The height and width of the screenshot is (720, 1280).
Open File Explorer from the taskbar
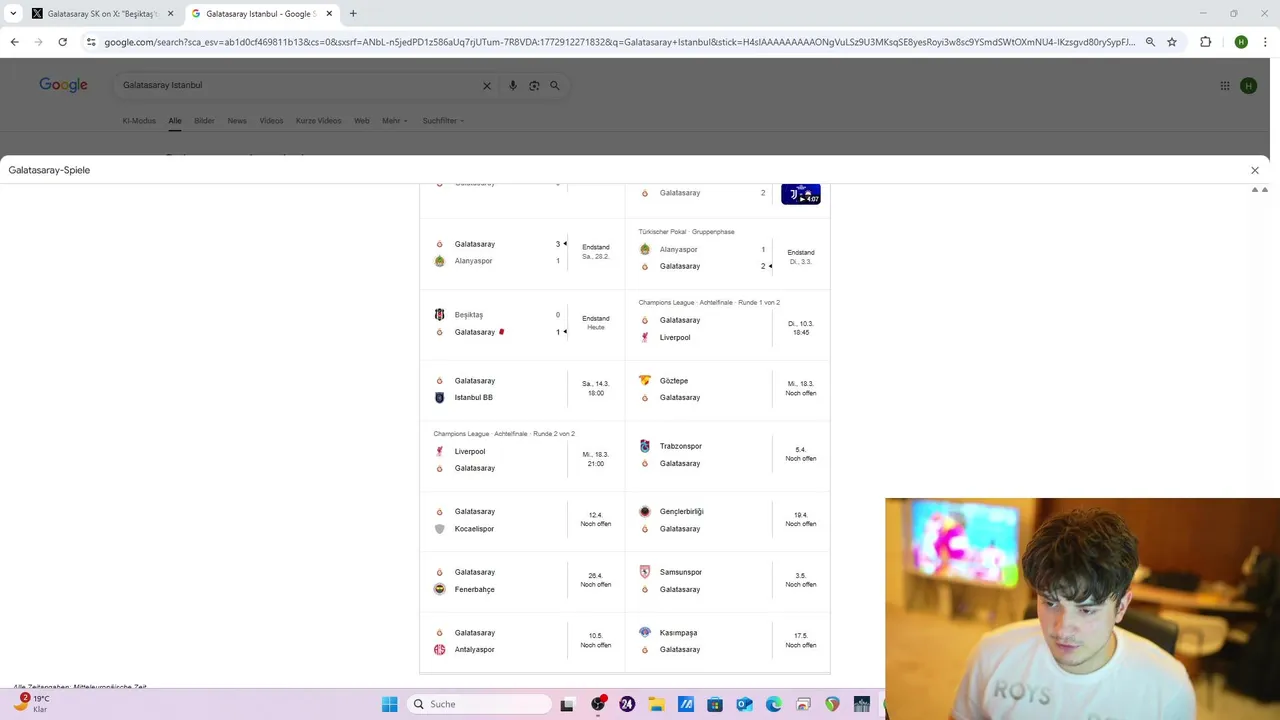pos(656,704)
